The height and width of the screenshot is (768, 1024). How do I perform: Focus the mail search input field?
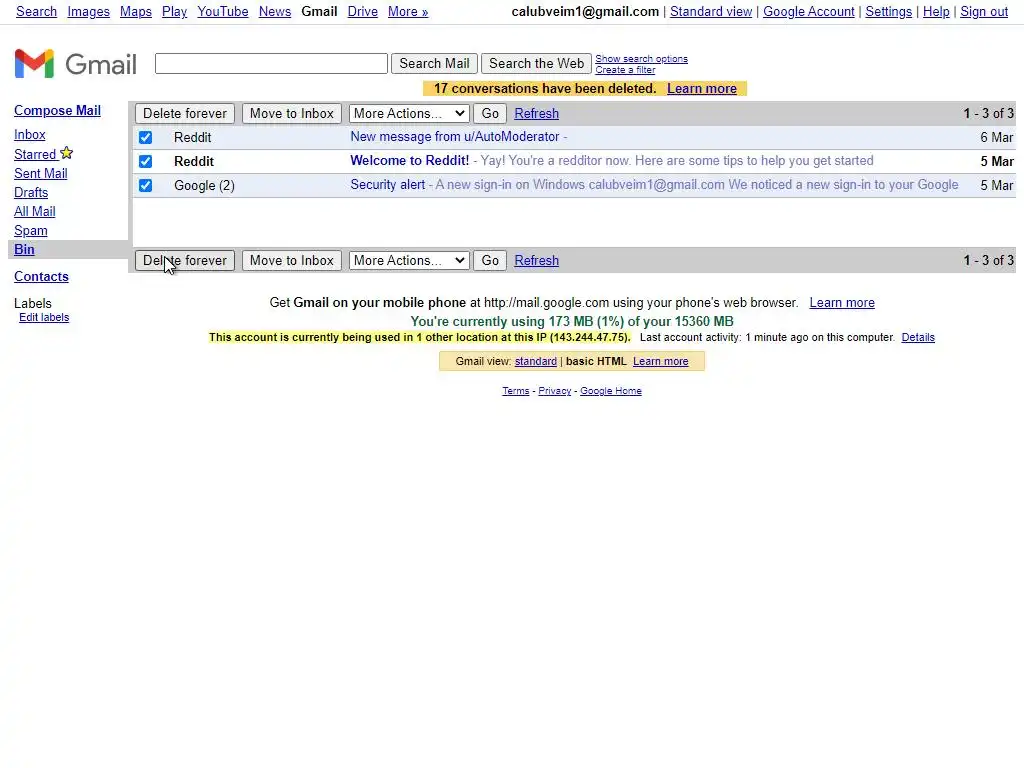(x=271, y=63)
